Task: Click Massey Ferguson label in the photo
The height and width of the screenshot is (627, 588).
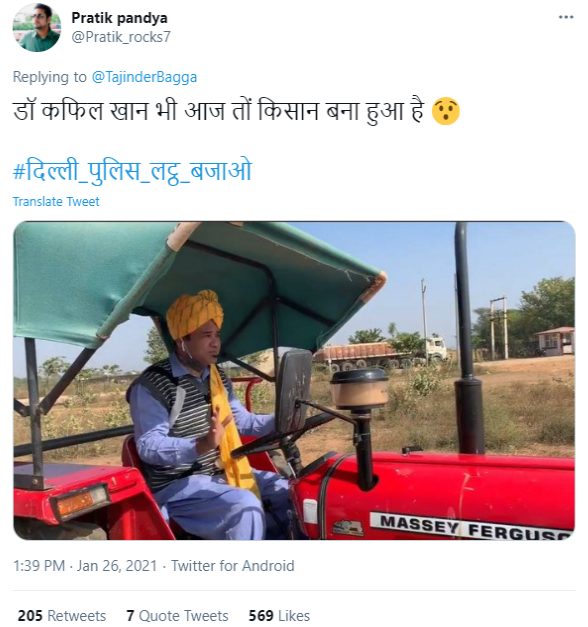Action: (x=472, y=525)
